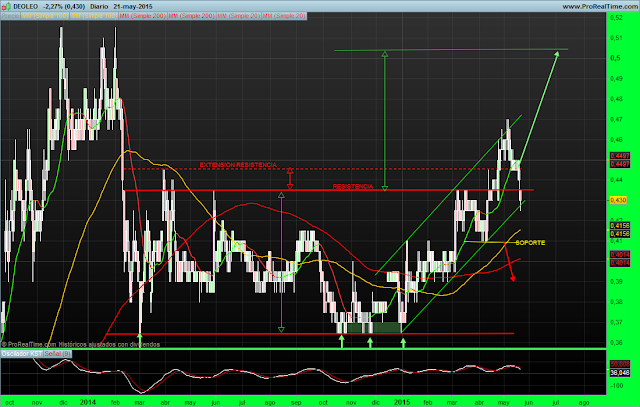Click the 0,47 price axis label
Viewport: 640px width, 407px height.
pos(616,119)
